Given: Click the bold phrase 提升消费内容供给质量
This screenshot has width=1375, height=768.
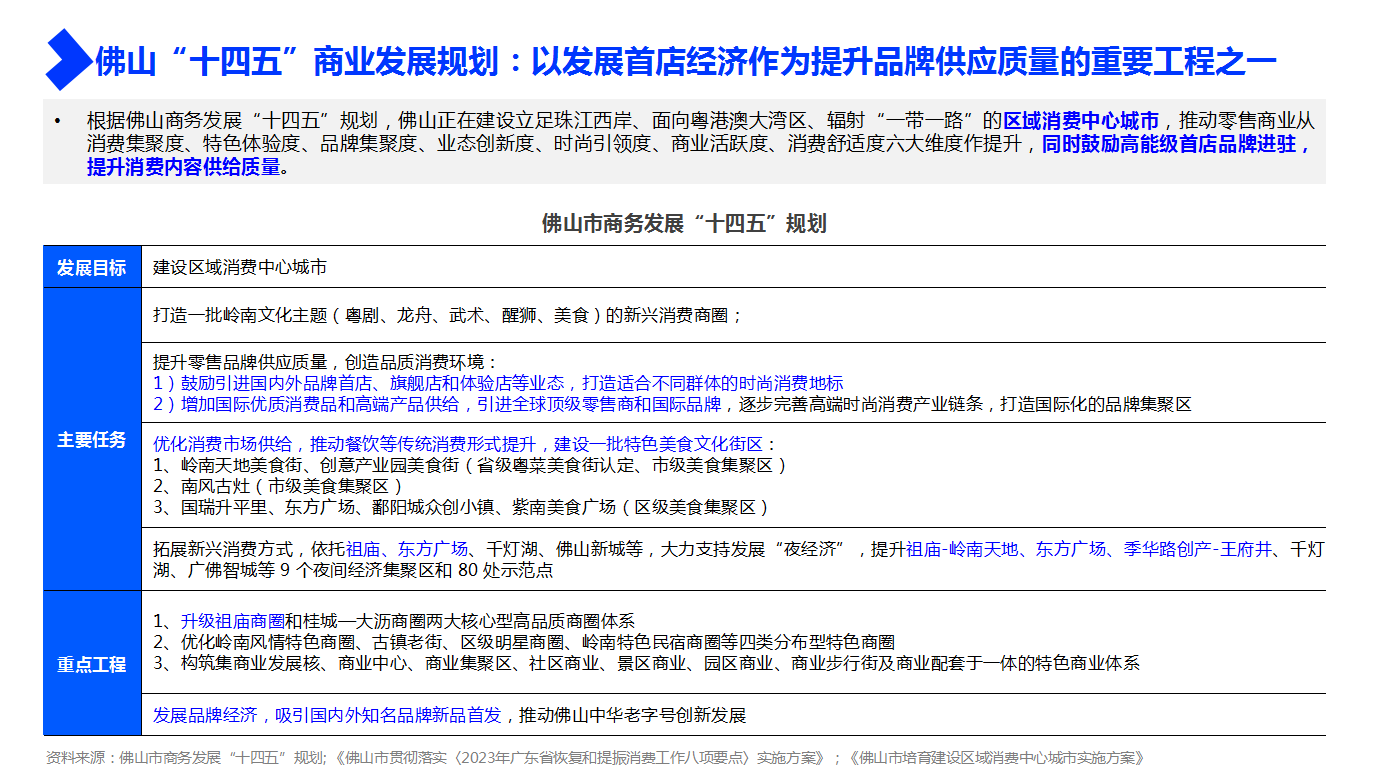Looking at the screenshot, I should pyautogui.click(x=184, y=167).
